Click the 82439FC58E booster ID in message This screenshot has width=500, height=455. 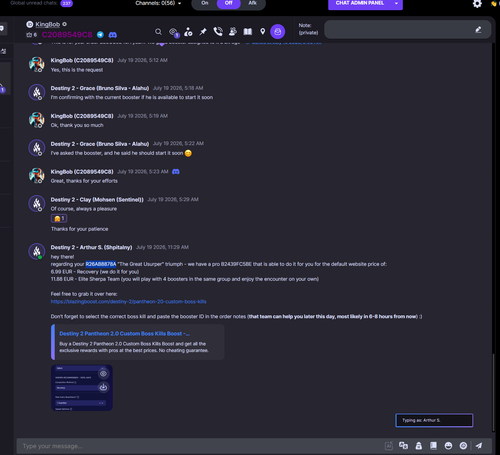[236, 264]
